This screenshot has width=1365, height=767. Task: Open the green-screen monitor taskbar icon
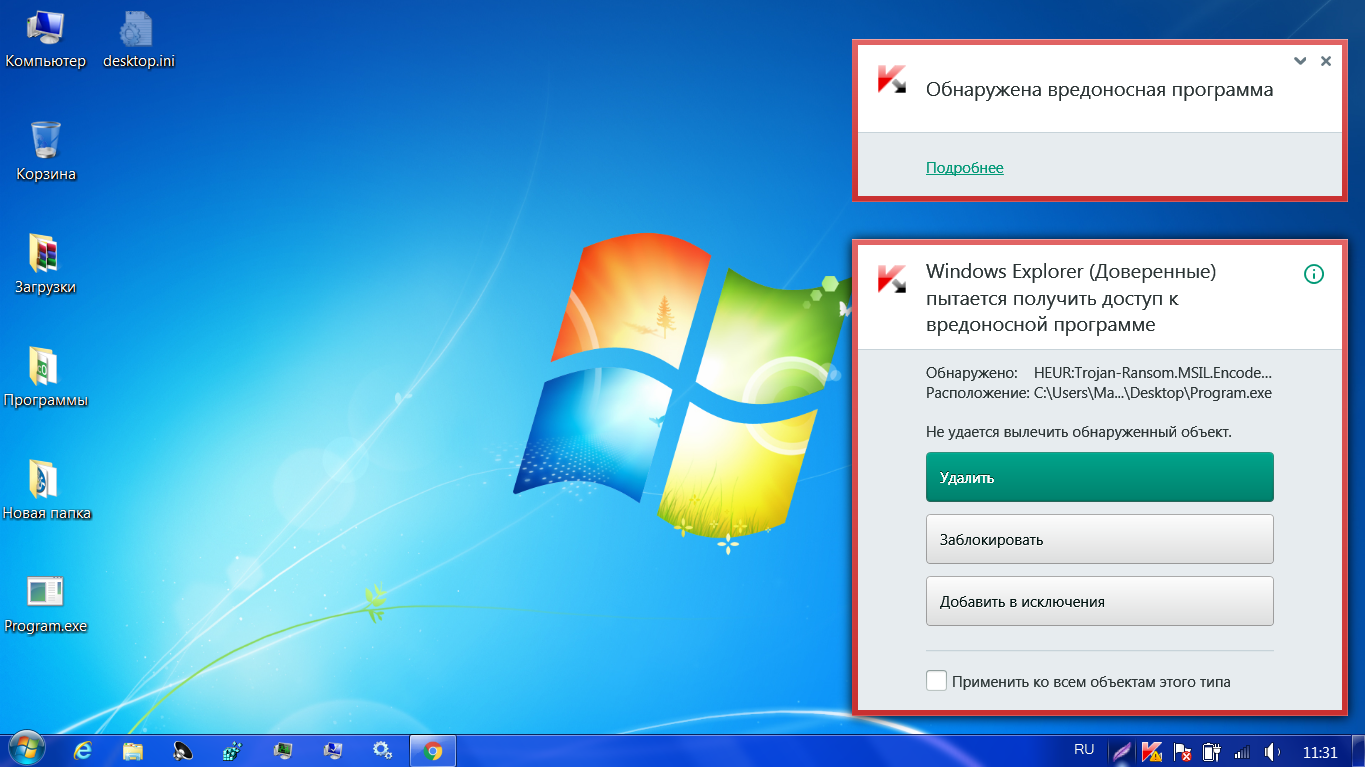[x=283, y=751]
